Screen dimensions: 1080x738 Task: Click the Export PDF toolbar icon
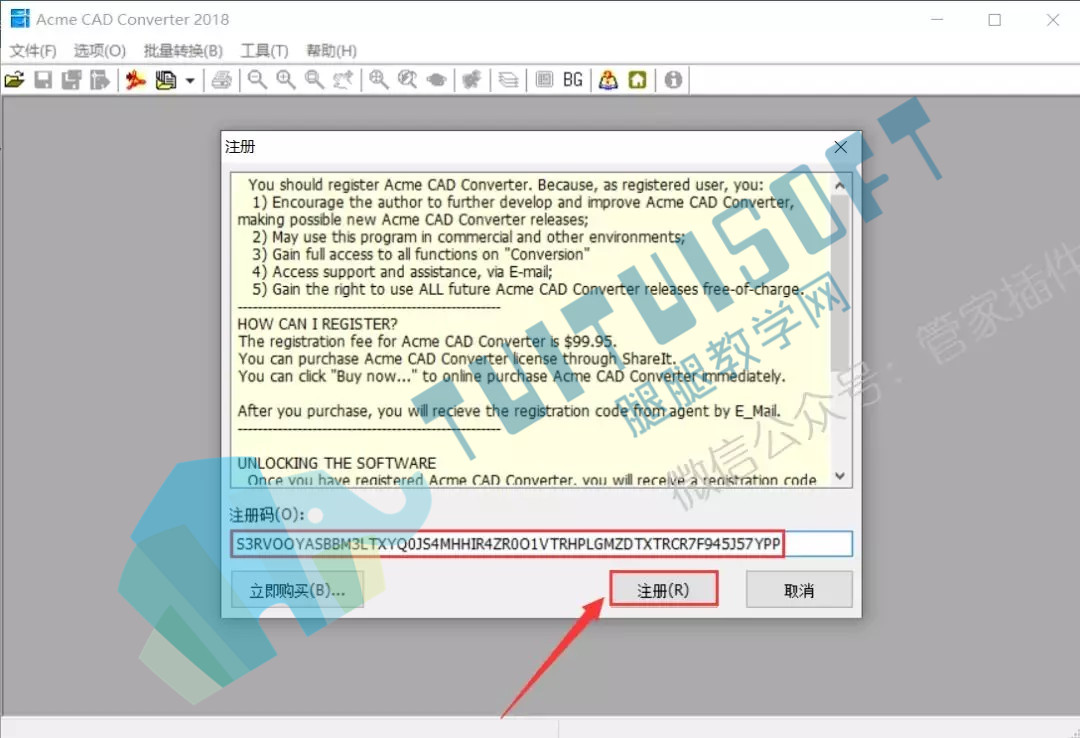pyautogui.click(x=135, y=80)
